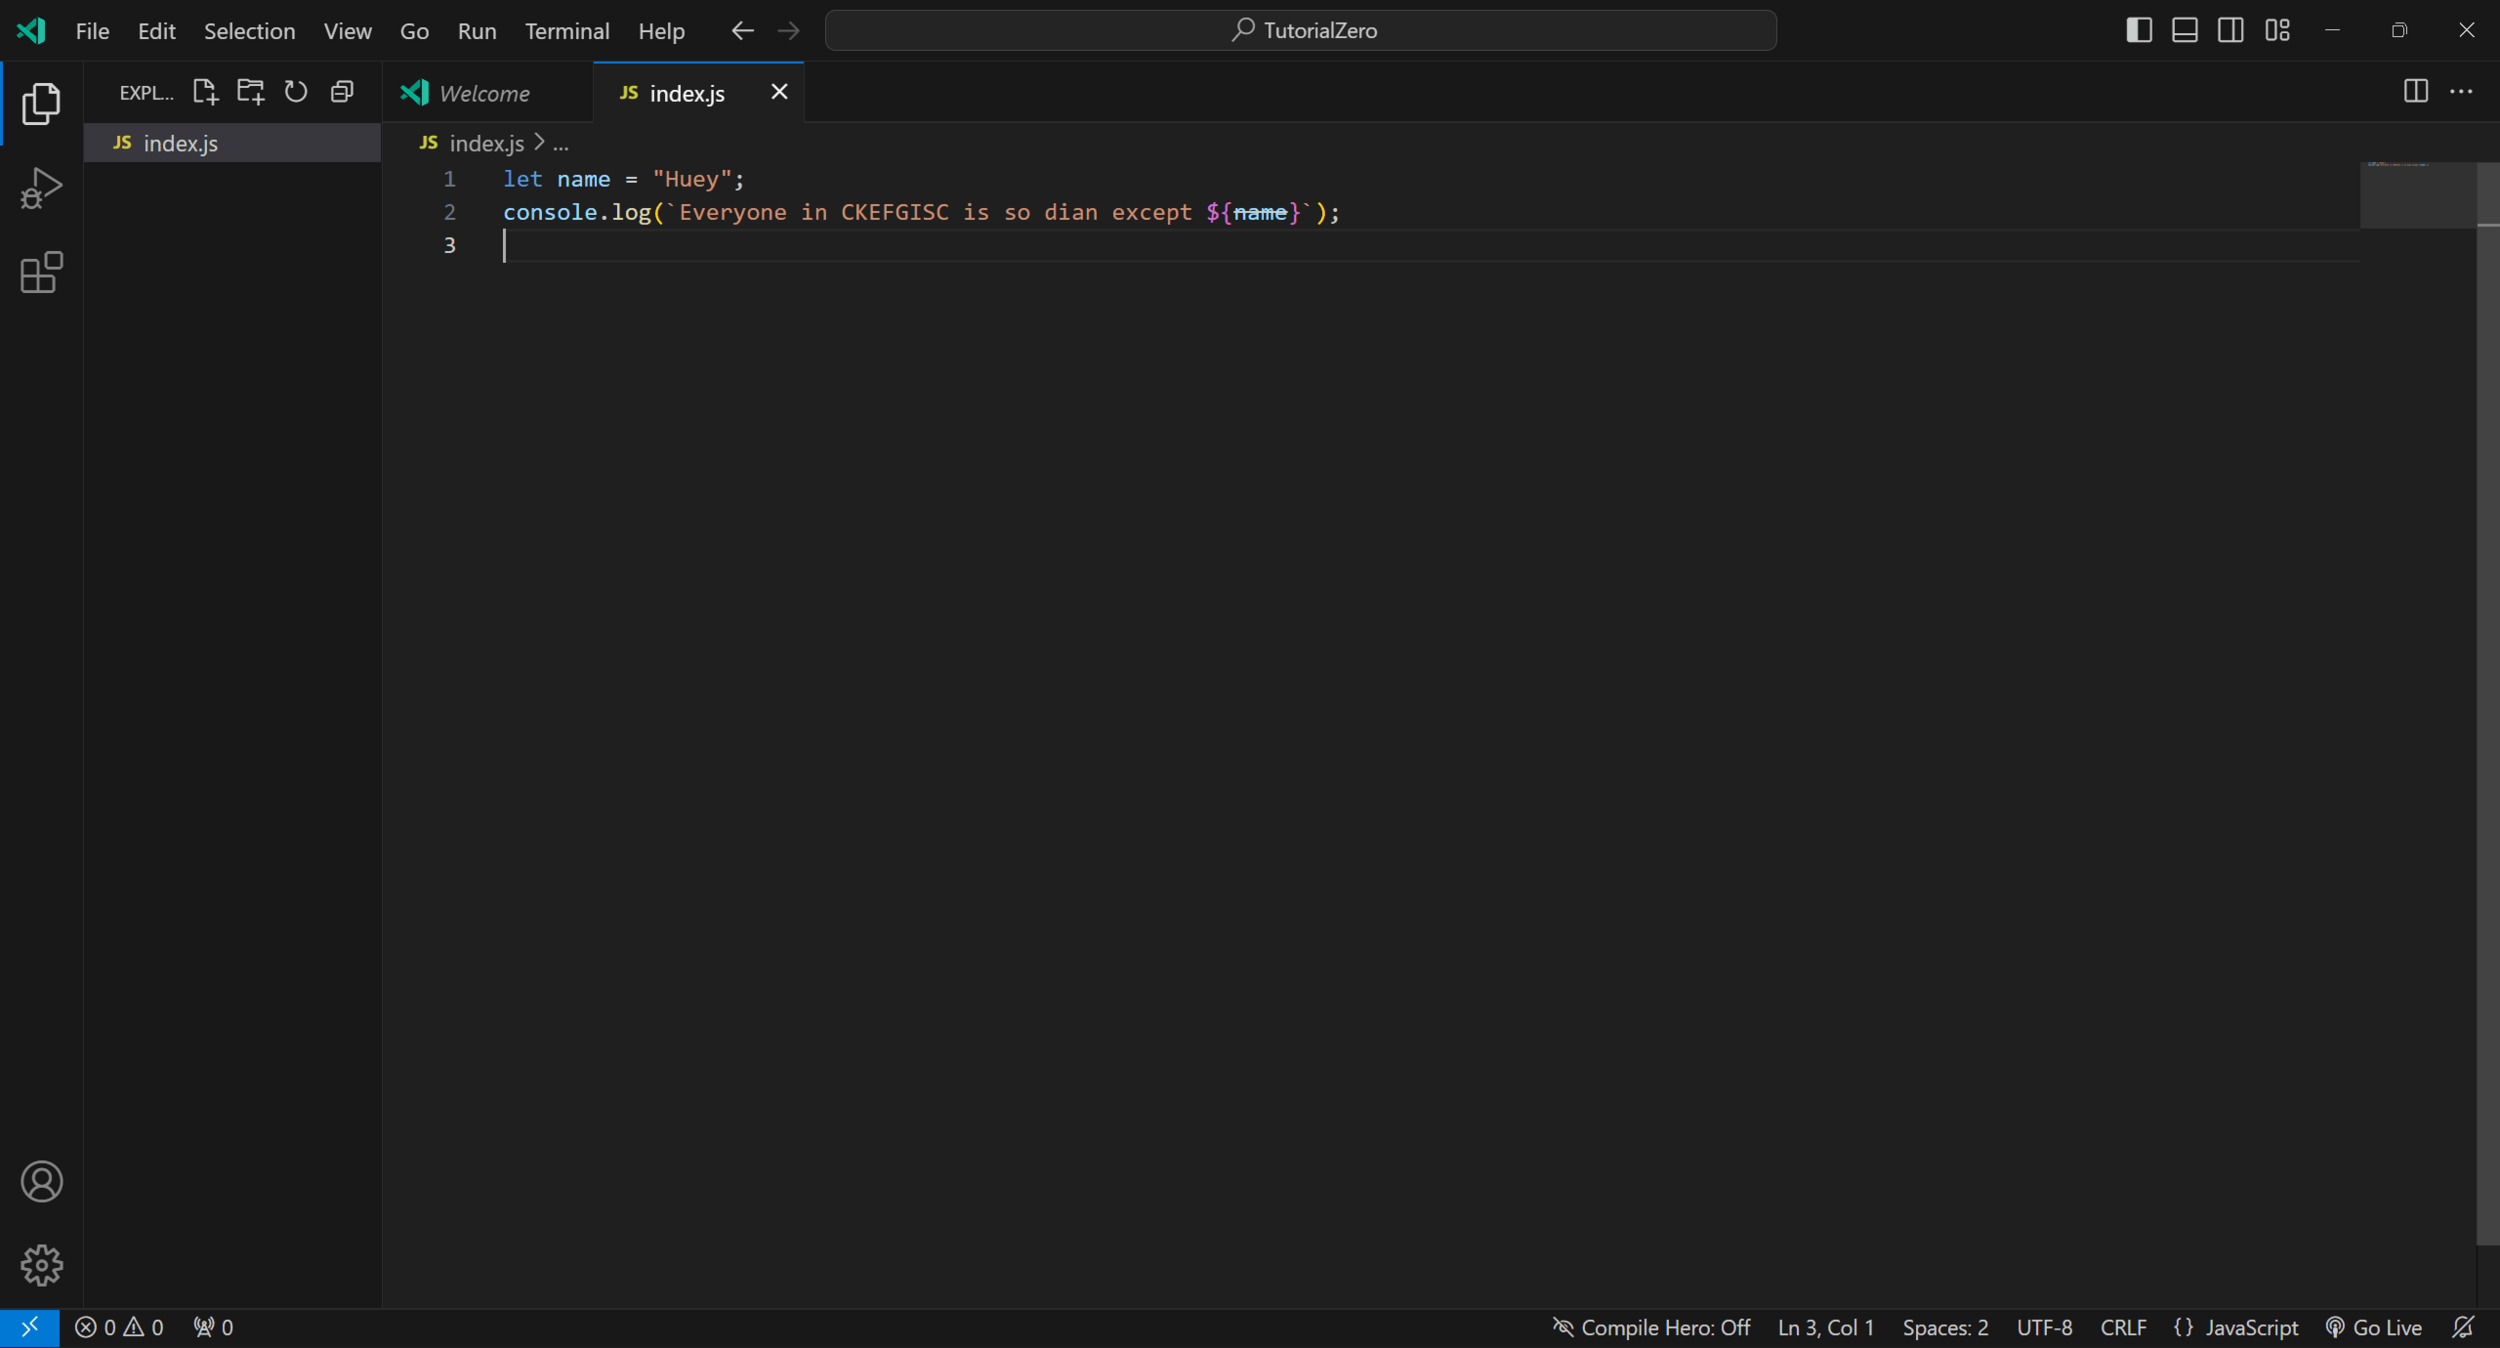Open the Extensions view
Image resolution: width=2500 pixels, height=1348 pixels.
[x=41, y=272]
